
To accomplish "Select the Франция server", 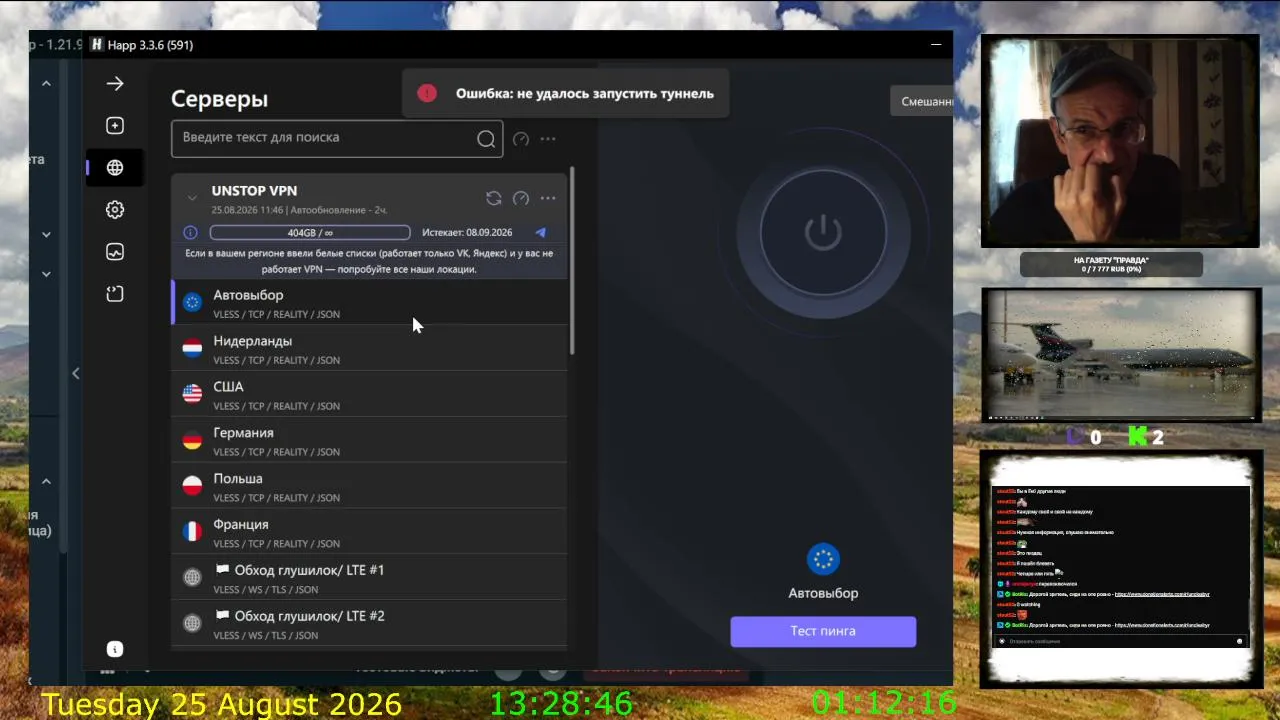I will coord(369,533).
